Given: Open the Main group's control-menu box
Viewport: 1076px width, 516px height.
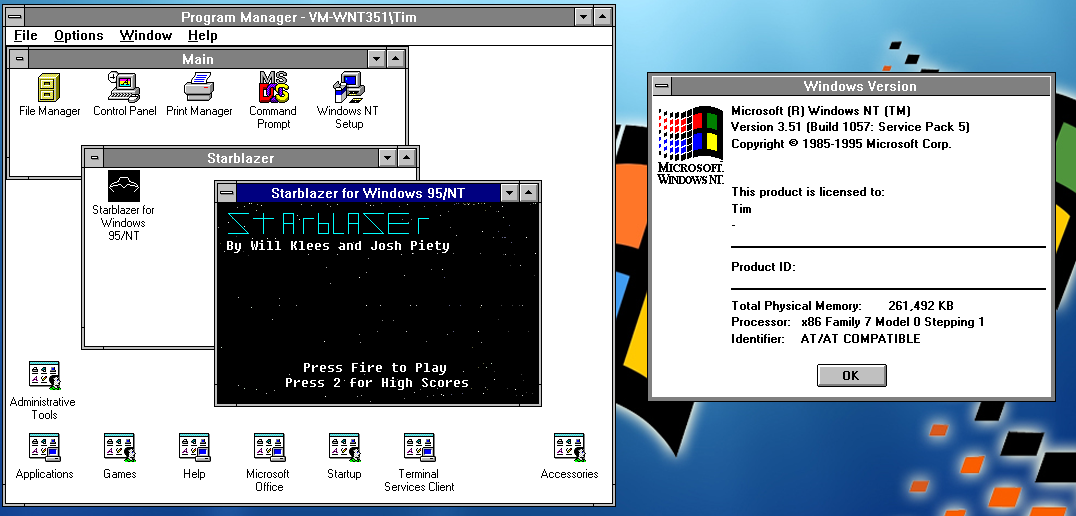Looking at the screenshot, I should click(19, 59).
